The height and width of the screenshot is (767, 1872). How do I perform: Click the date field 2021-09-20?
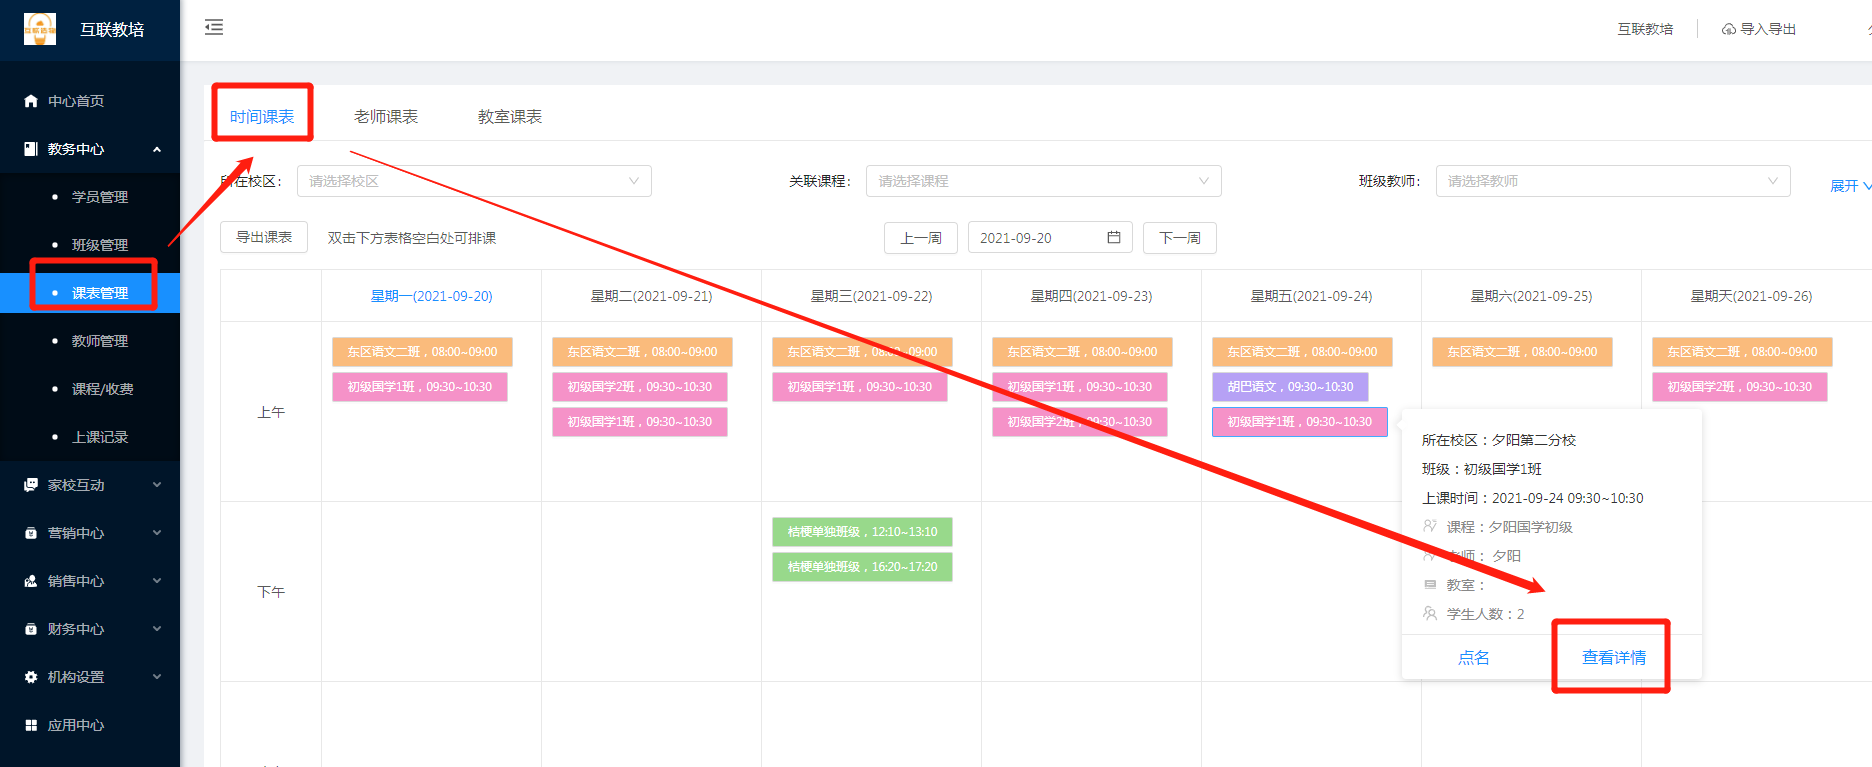click(x=1050, y=238)
